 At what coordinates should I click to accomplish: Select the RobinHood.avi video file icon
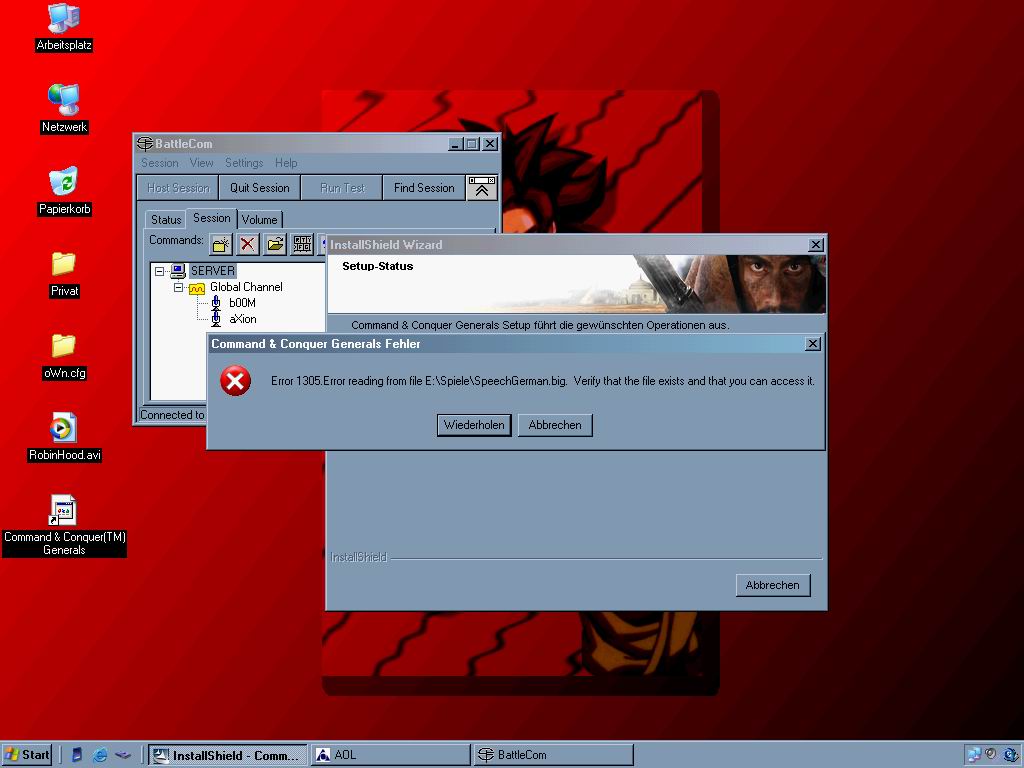63,428
